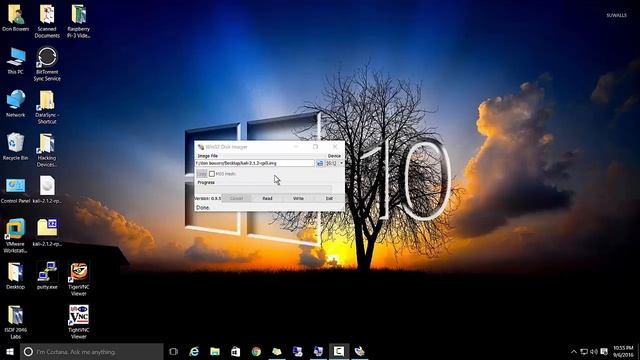Open the Device drive dropdown

pyautogui.click(x=334, y=163)
